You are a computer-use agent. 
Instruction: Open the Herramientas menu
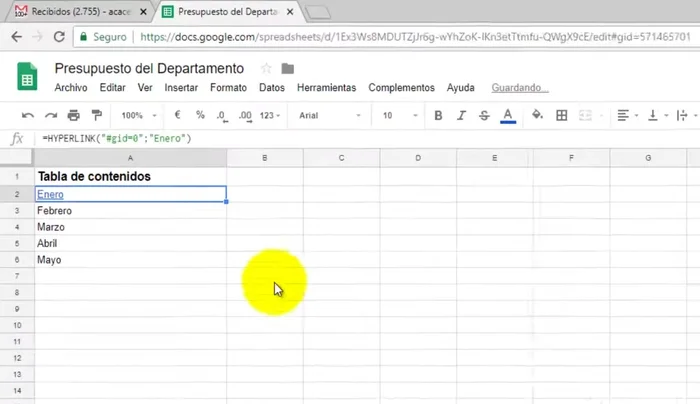click(326, 88)
